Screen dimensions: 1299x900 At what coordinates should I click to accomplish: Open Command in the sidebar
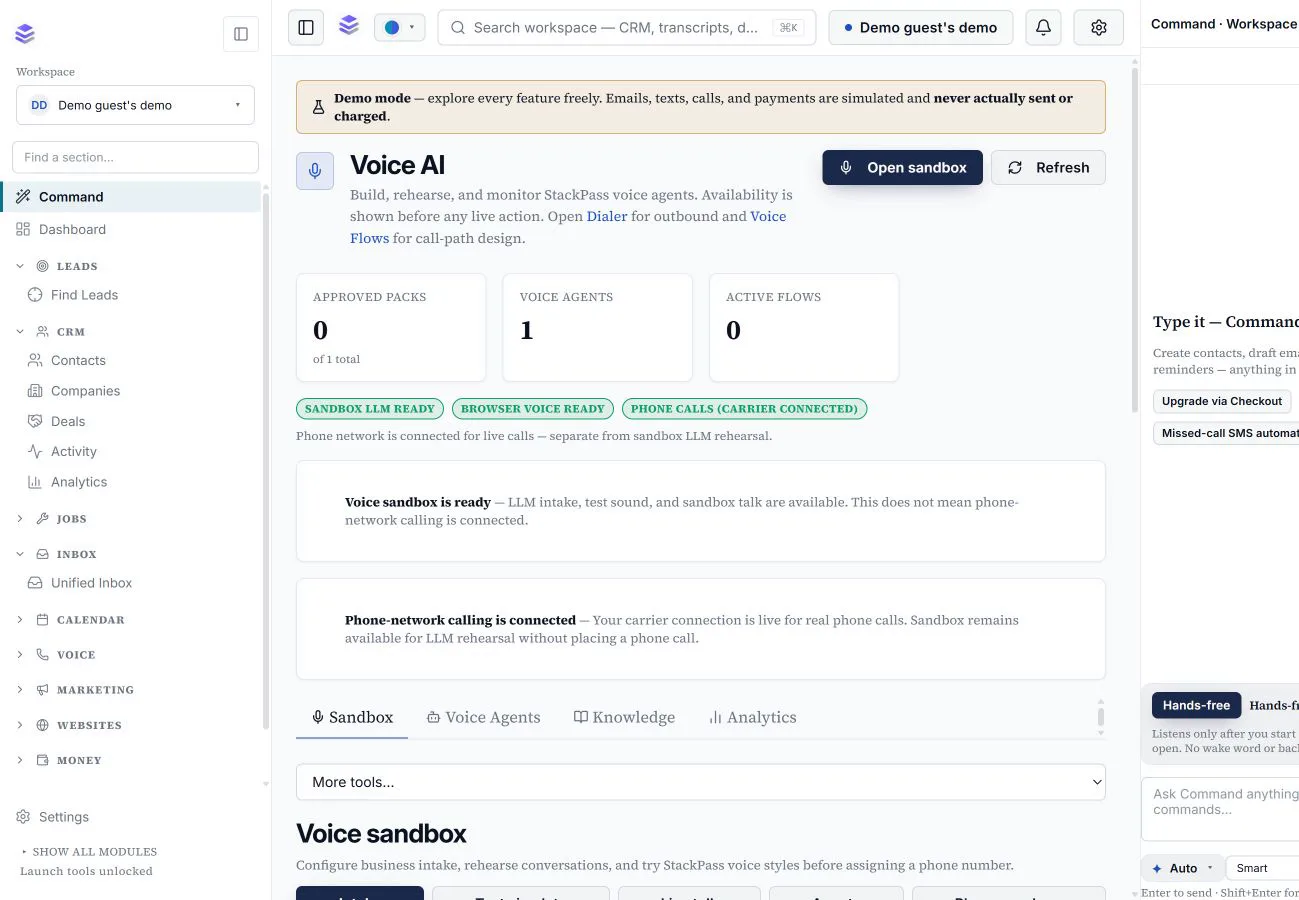click(x=131, y=197)
